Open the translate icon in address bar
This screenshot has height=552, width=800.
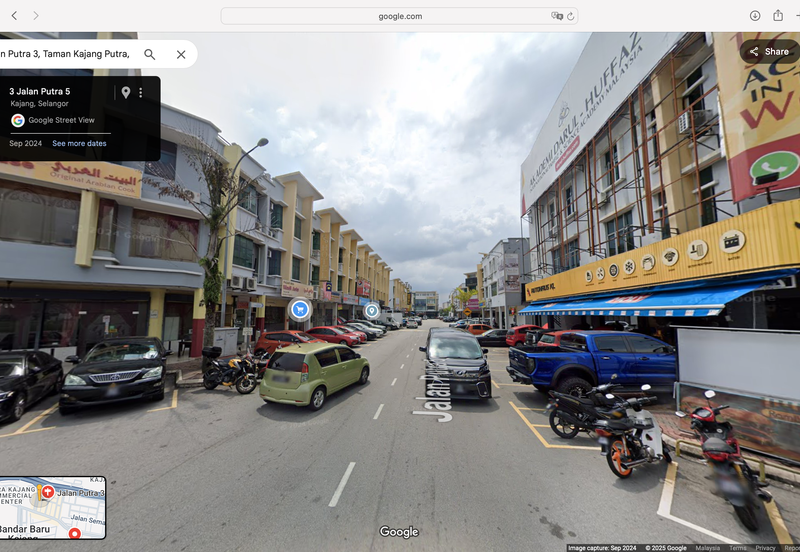(x=557, y=16)
